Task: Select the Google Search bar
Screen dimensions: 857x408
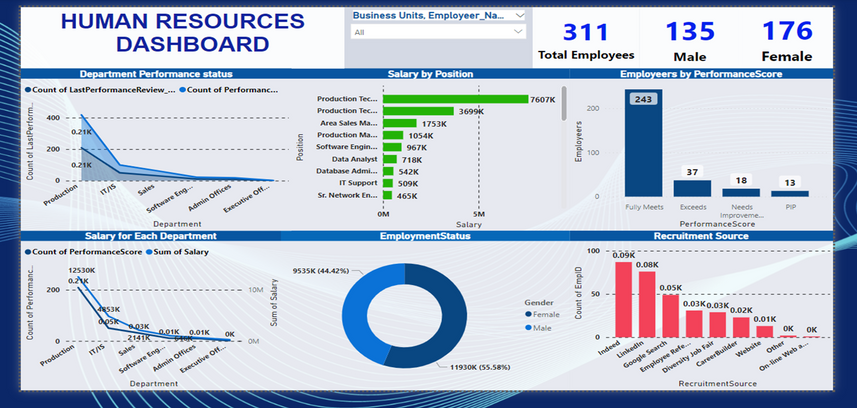Action: 671,316
